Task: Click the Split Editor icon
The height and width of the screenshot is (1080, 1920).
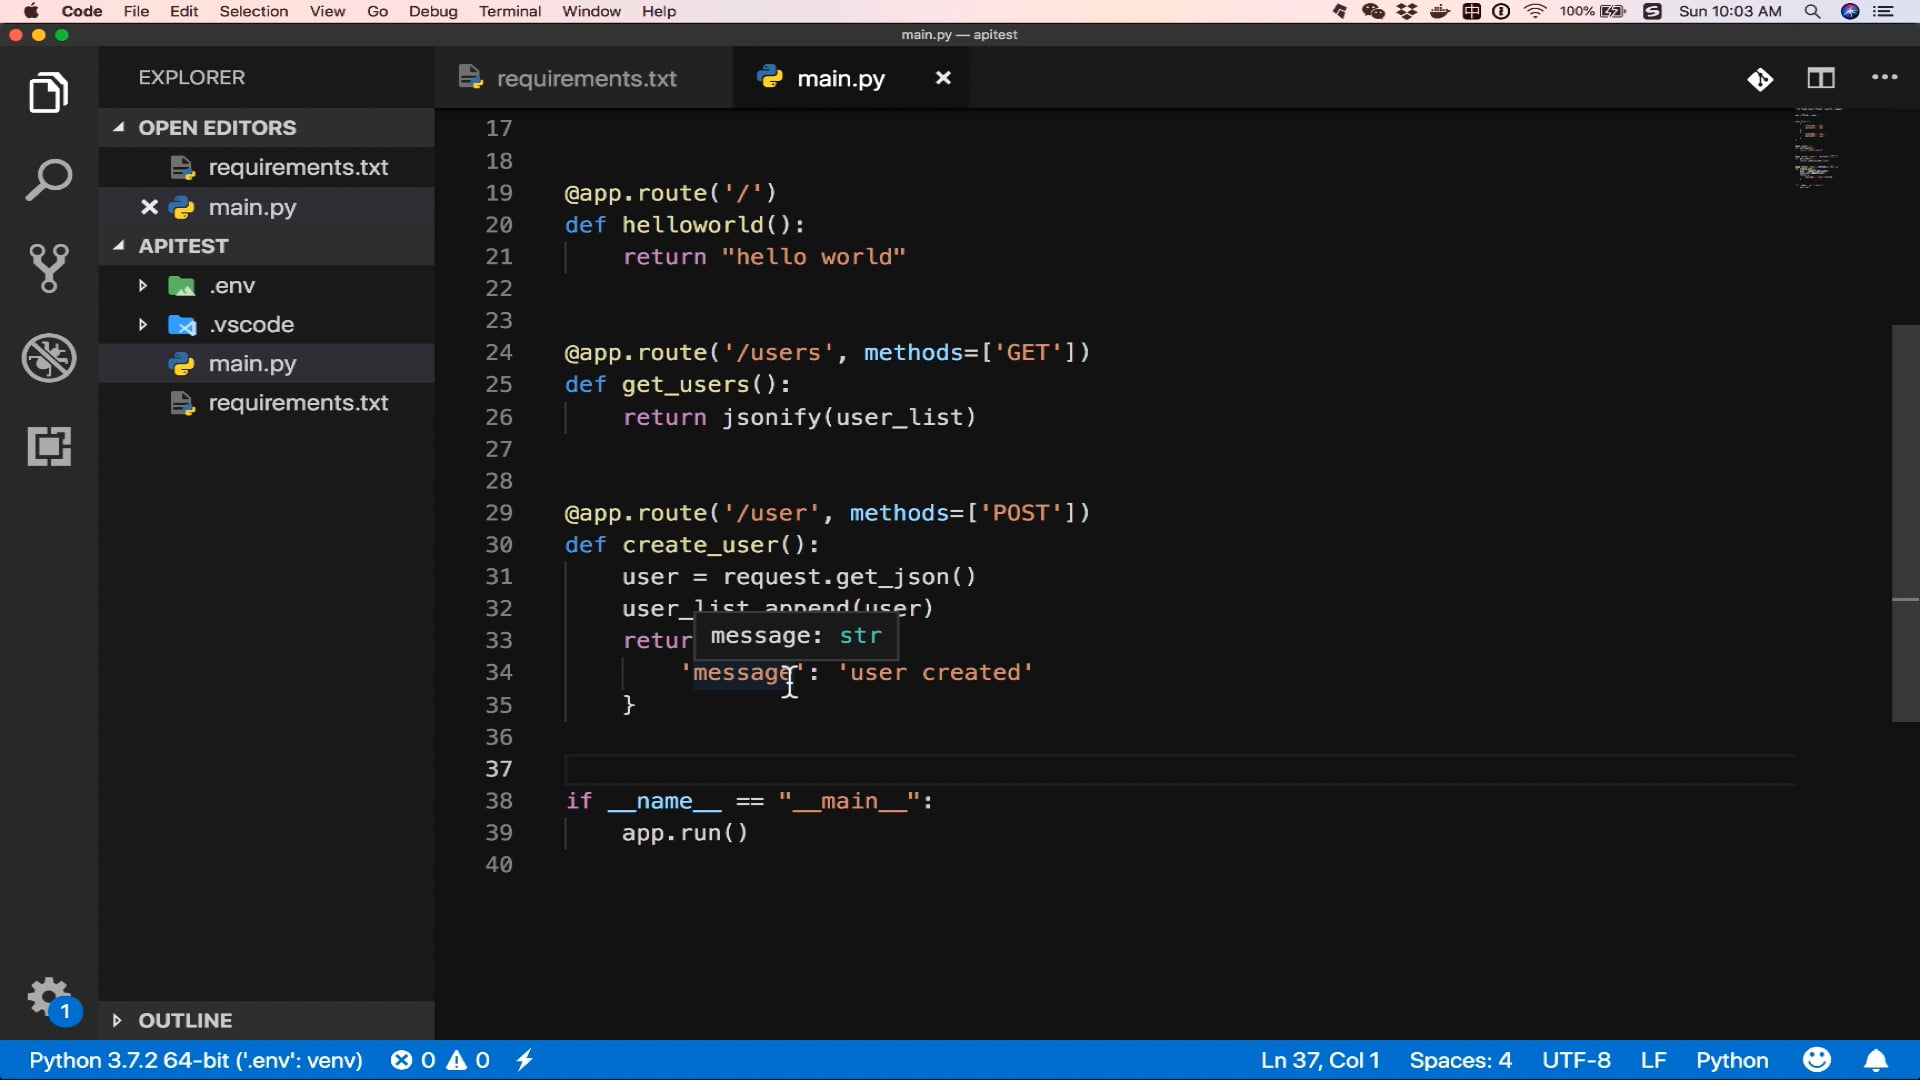Action: point(1820,78)
